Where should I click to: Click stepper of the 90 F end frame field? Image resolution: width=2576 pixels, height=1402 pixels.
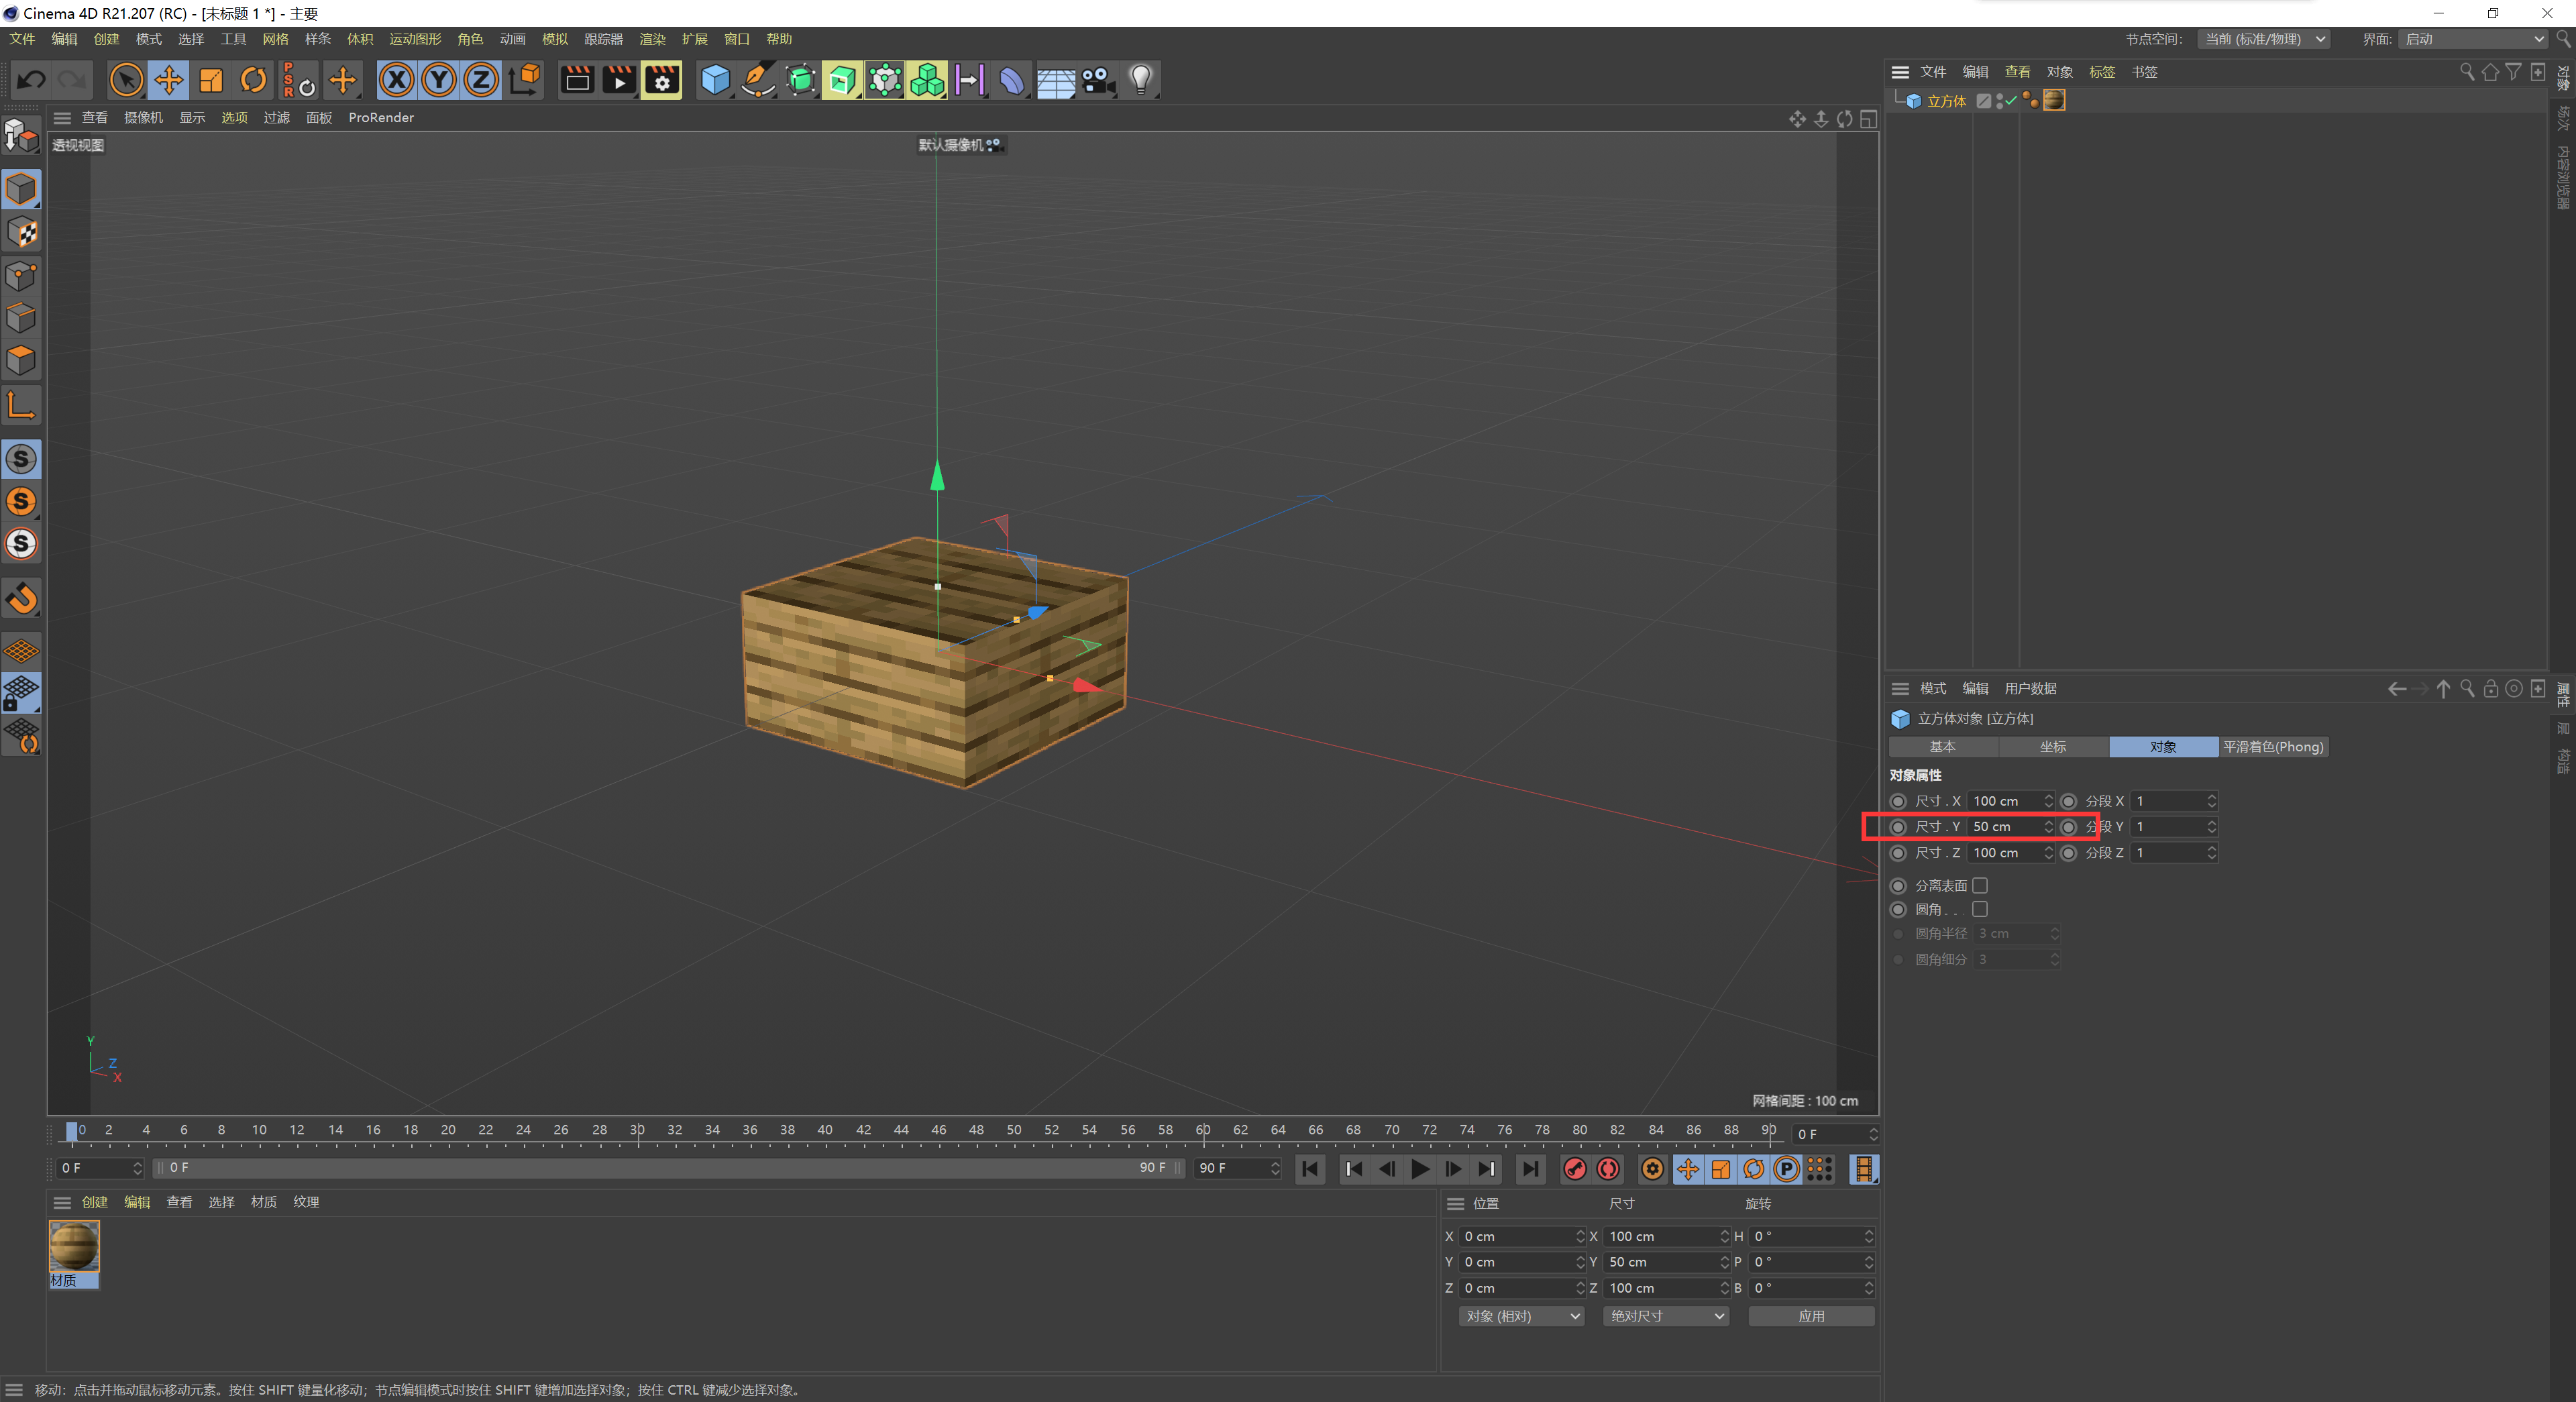pos(1274,1169)
